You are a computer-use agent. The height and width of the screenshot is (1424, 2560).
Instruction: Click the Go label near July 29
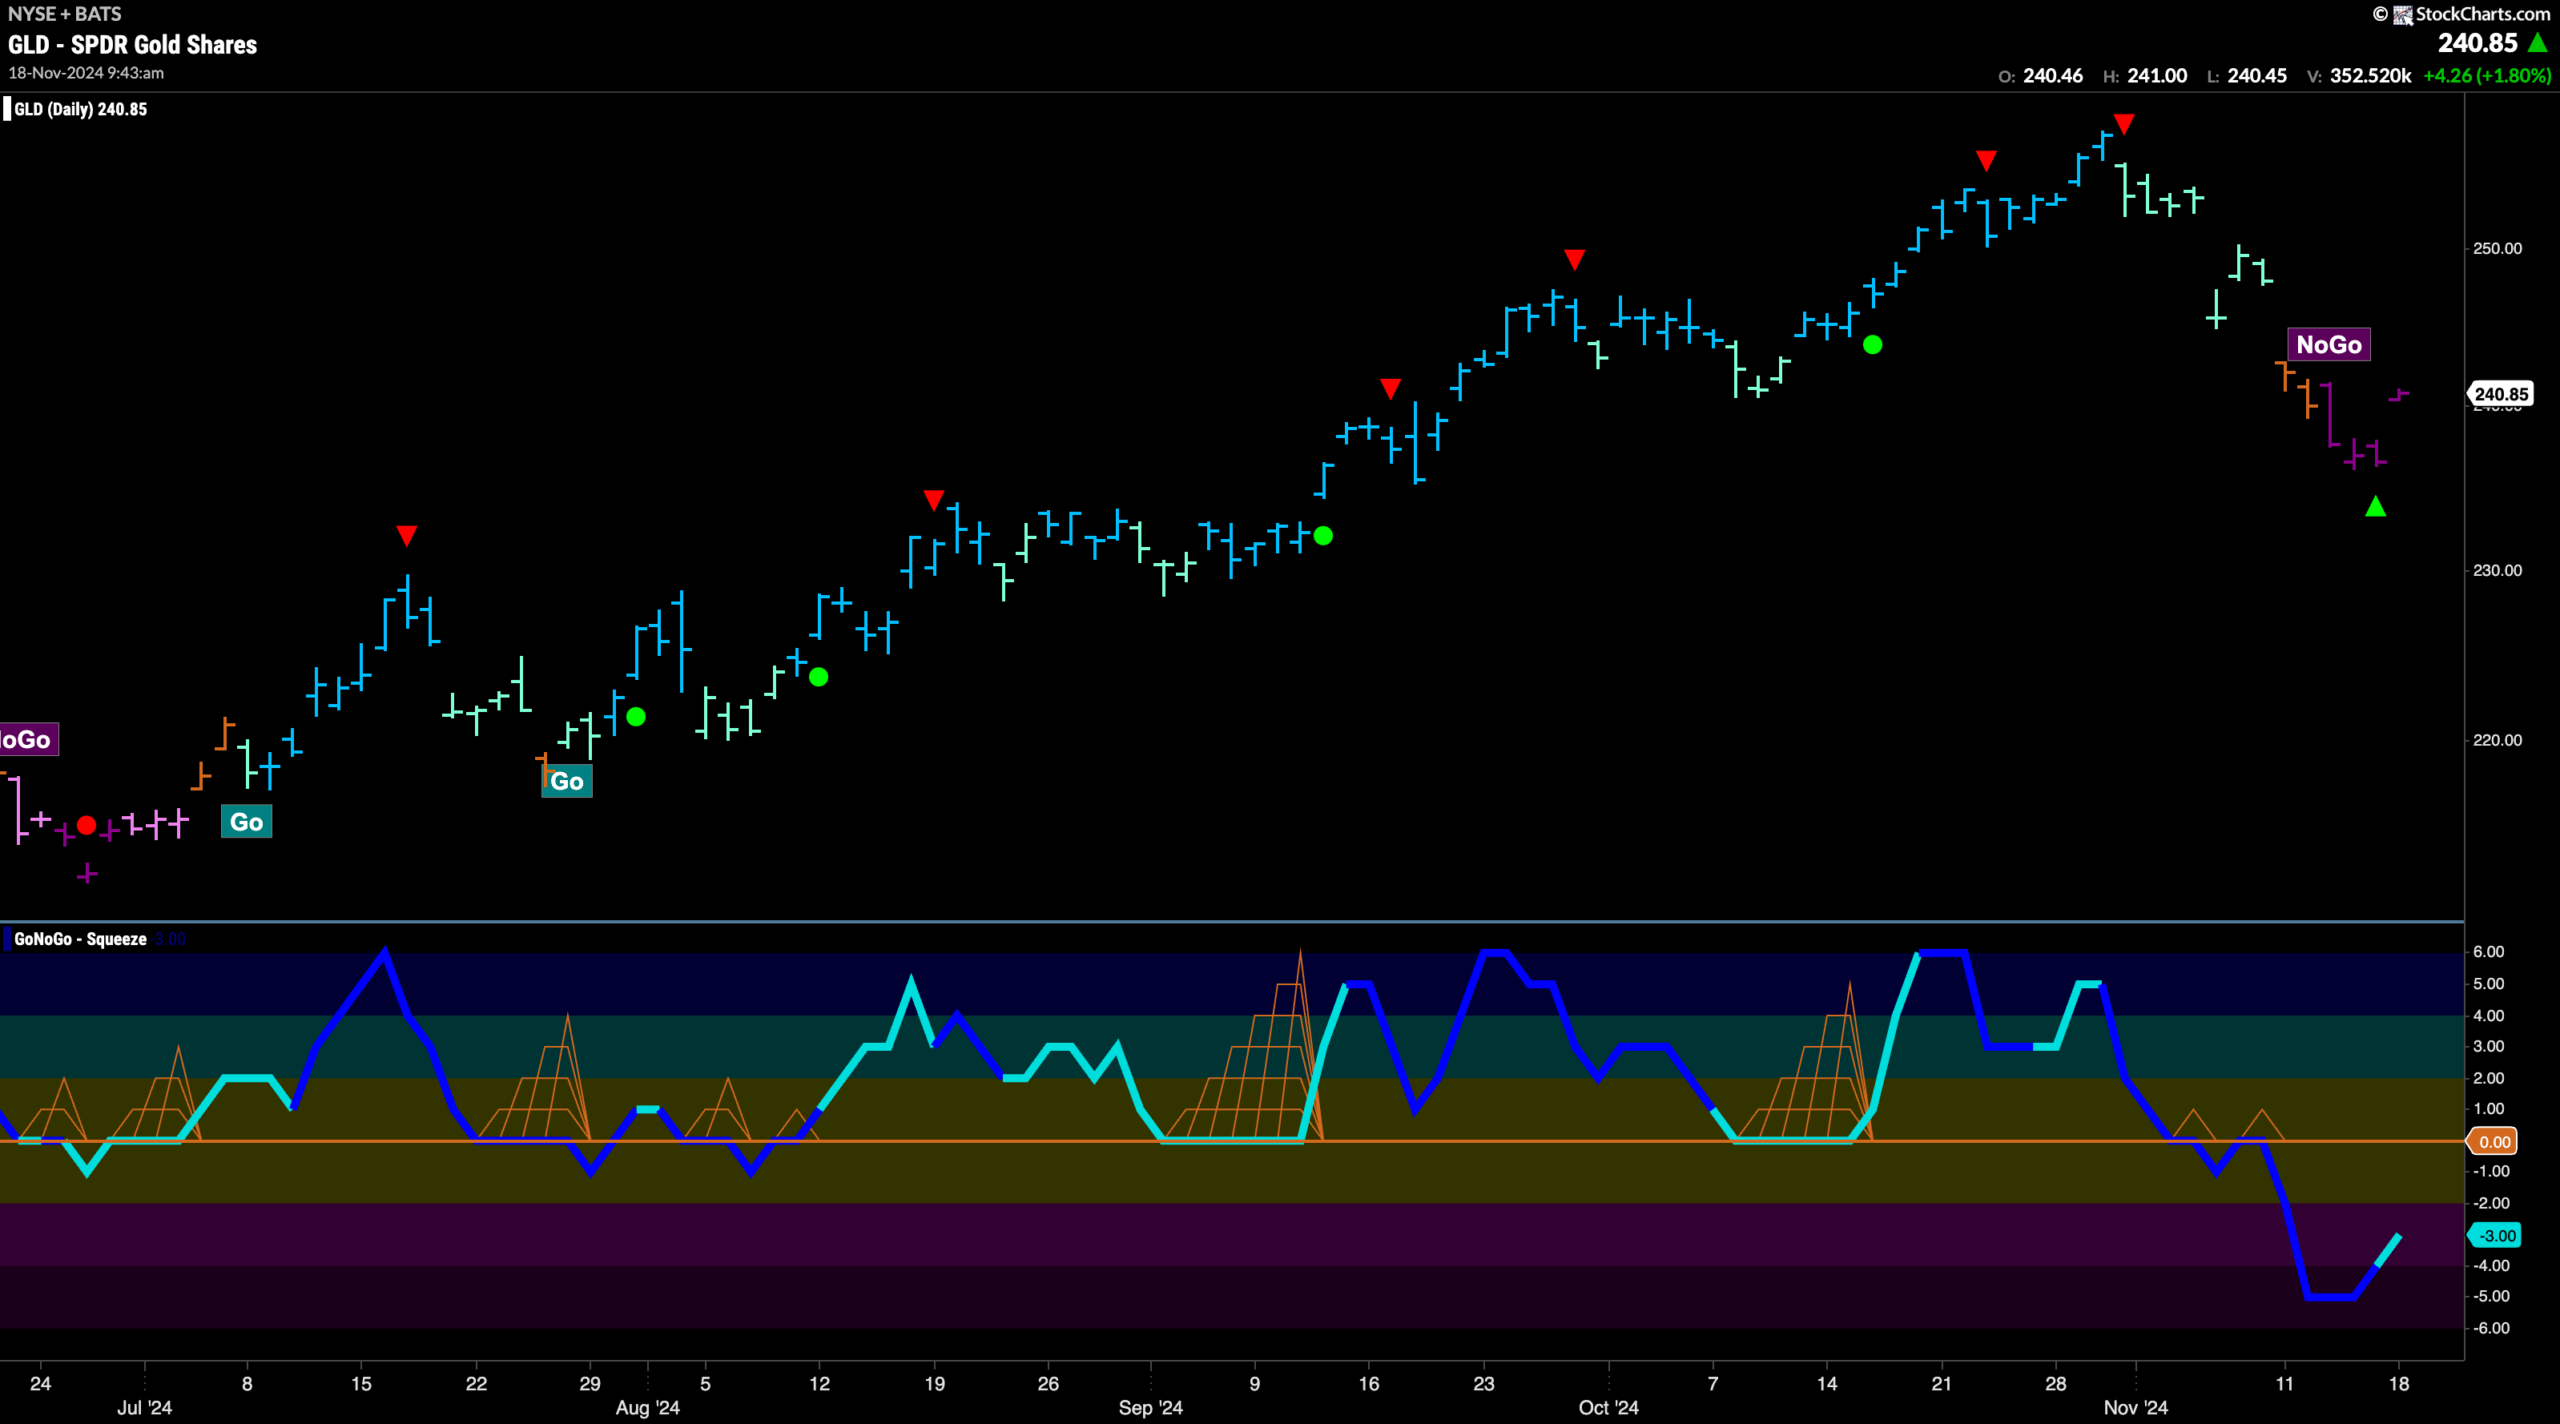coord(567,781)
